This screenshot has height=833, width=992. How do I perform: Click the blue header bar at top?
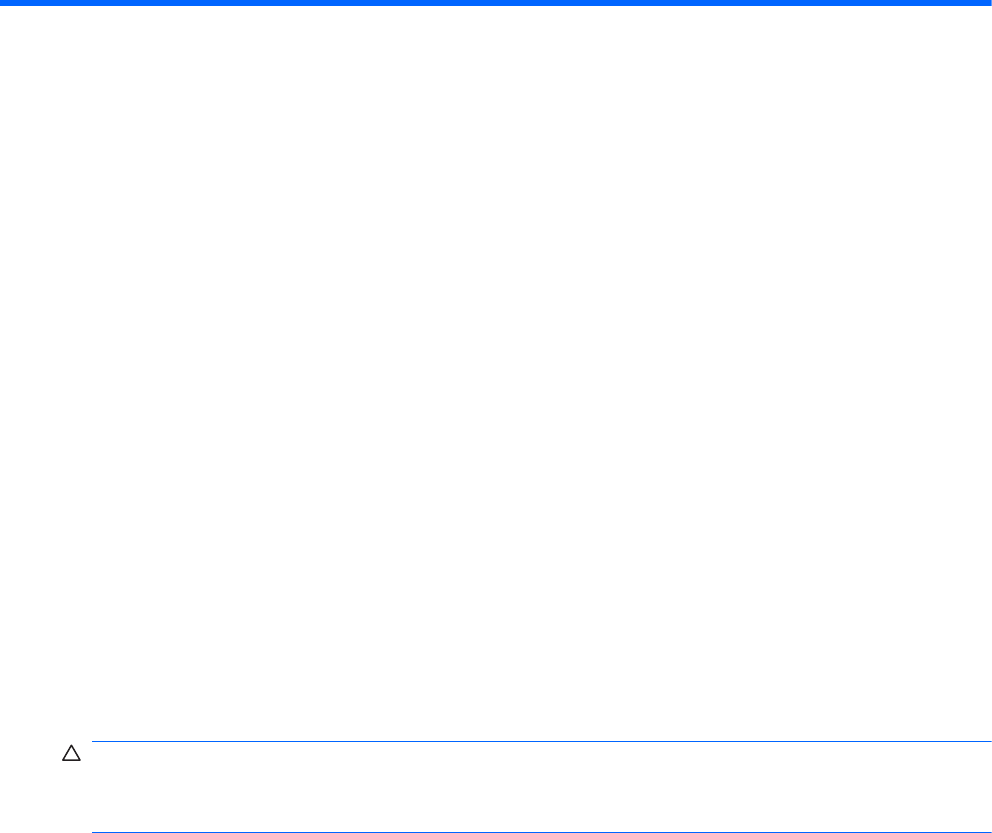point(496,3)
